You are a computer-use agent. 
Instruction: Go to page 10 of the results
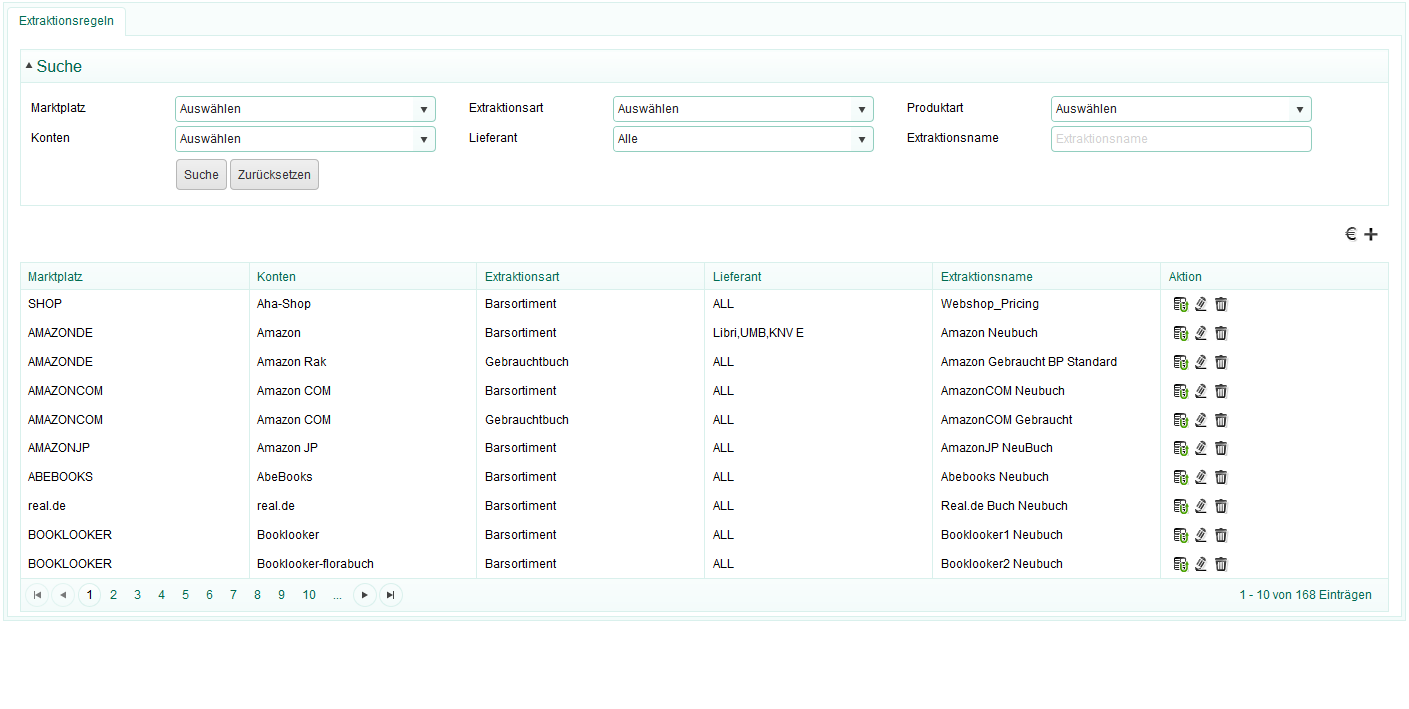click(x=309, y=595)
